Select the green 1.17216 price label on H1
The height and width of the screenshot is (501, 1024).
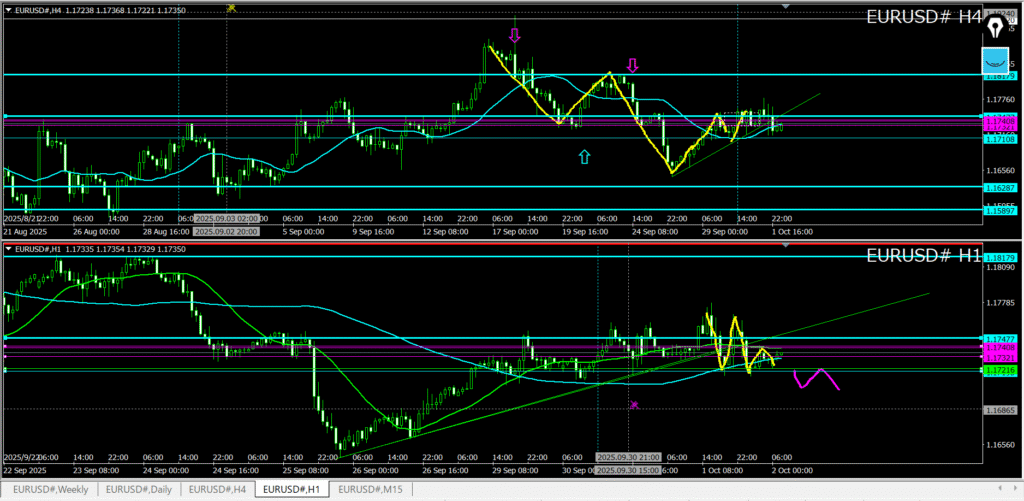click(999, 371)
